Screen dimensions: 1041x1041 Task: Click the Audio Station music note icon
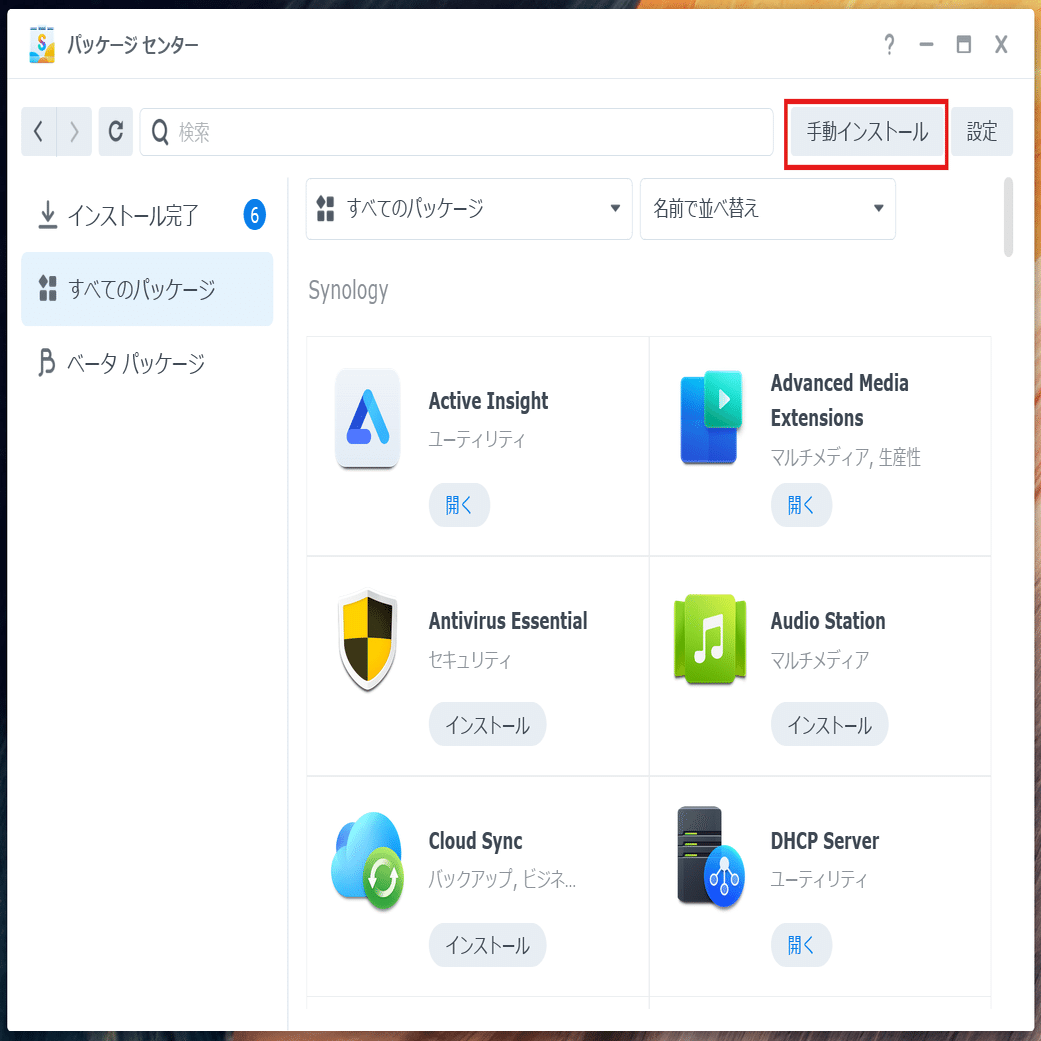click(710, 639)
